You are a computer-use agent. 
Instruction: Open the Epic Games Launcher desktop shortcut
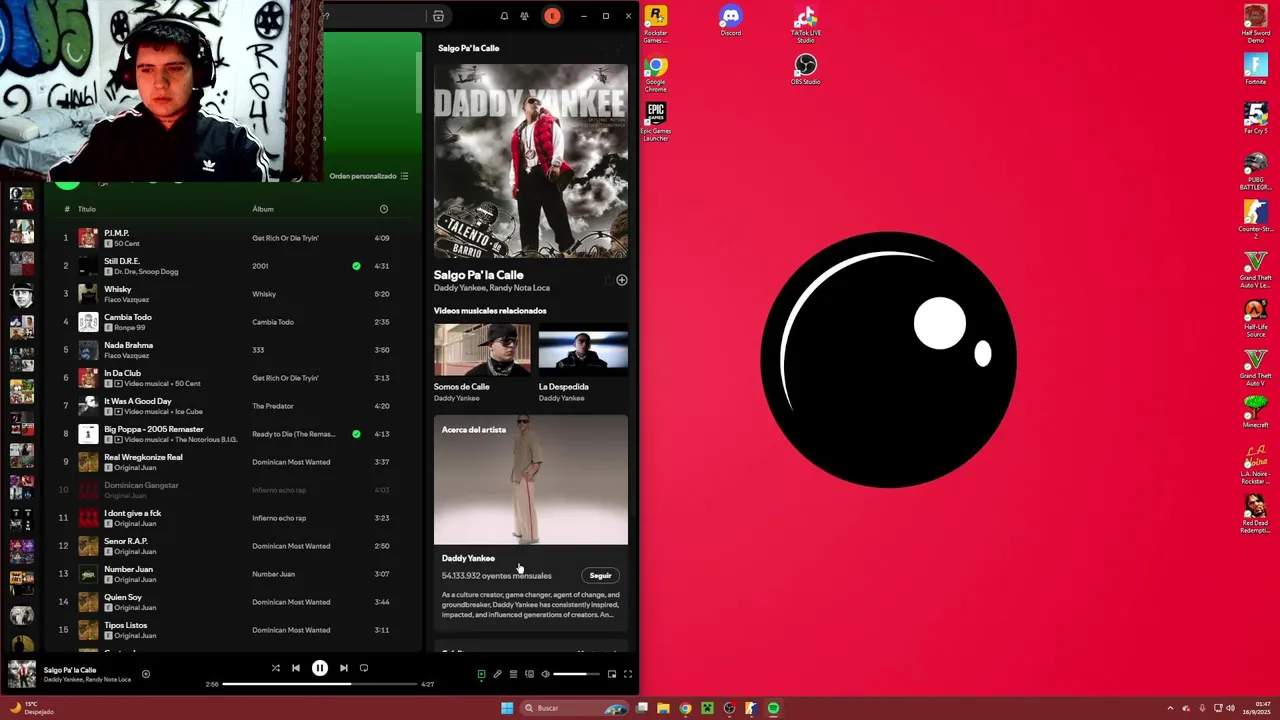[656, 122]
